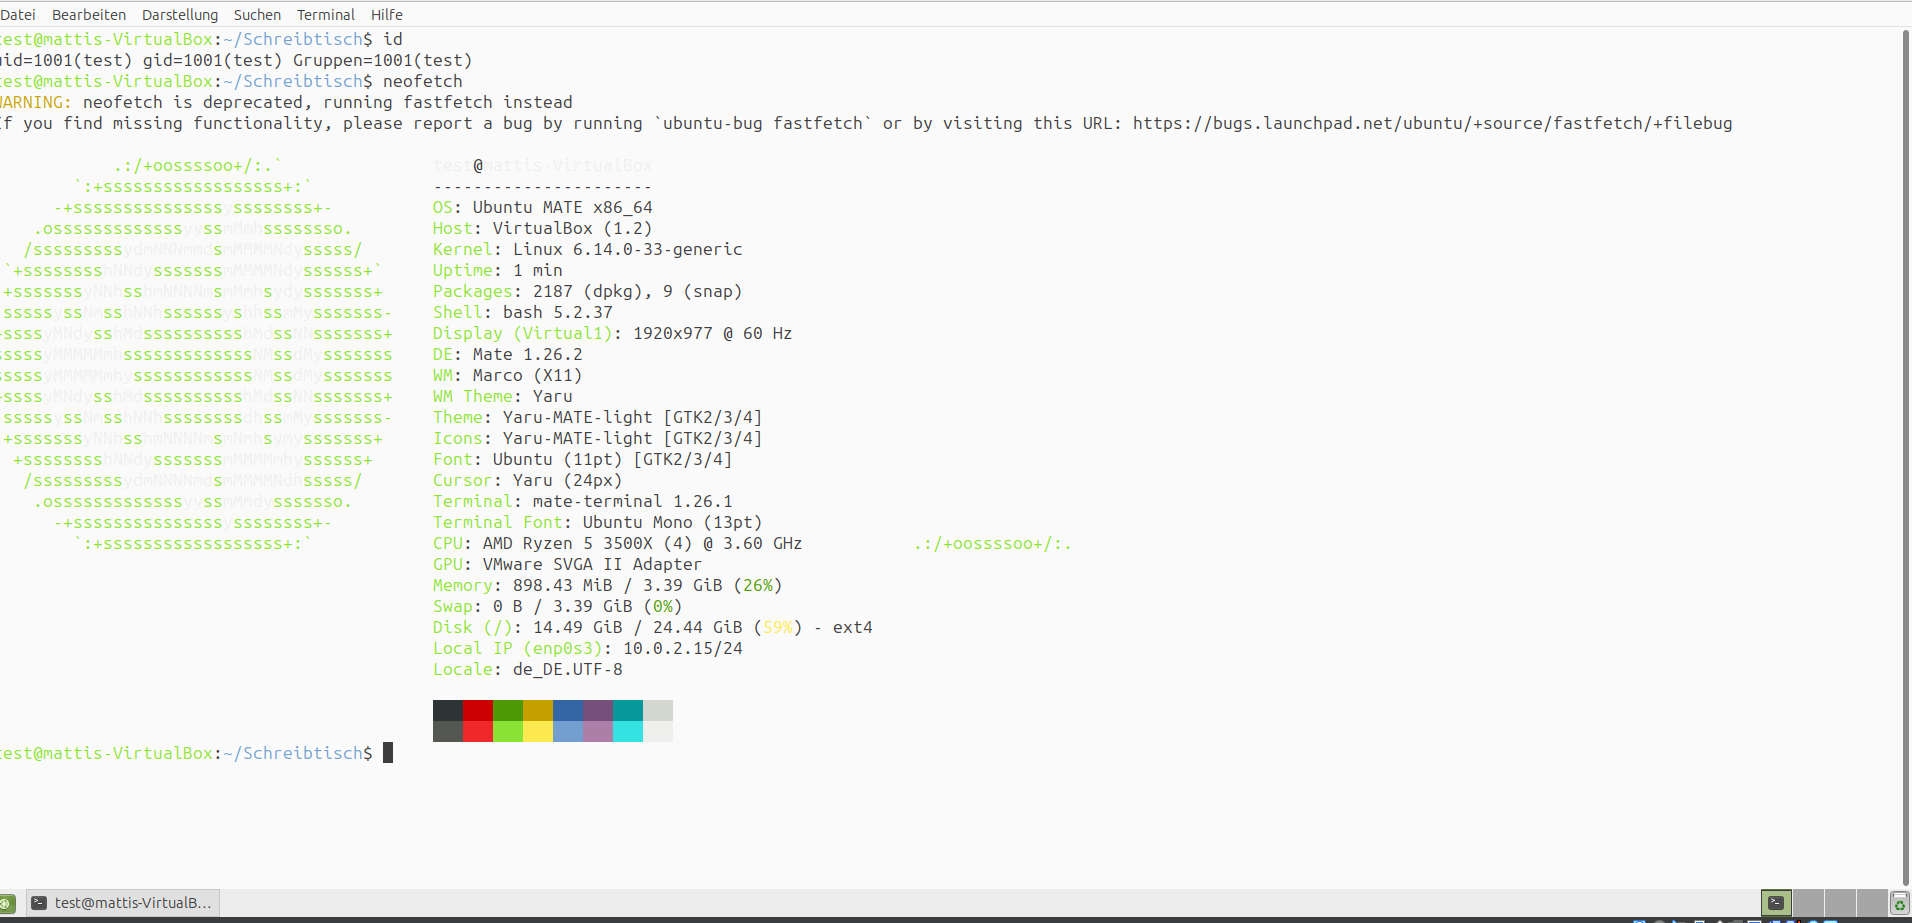Click the dark blue color block in top row
Image resolution: width=1912 pixels, height=923 pixels.
[x=568, y=710]
